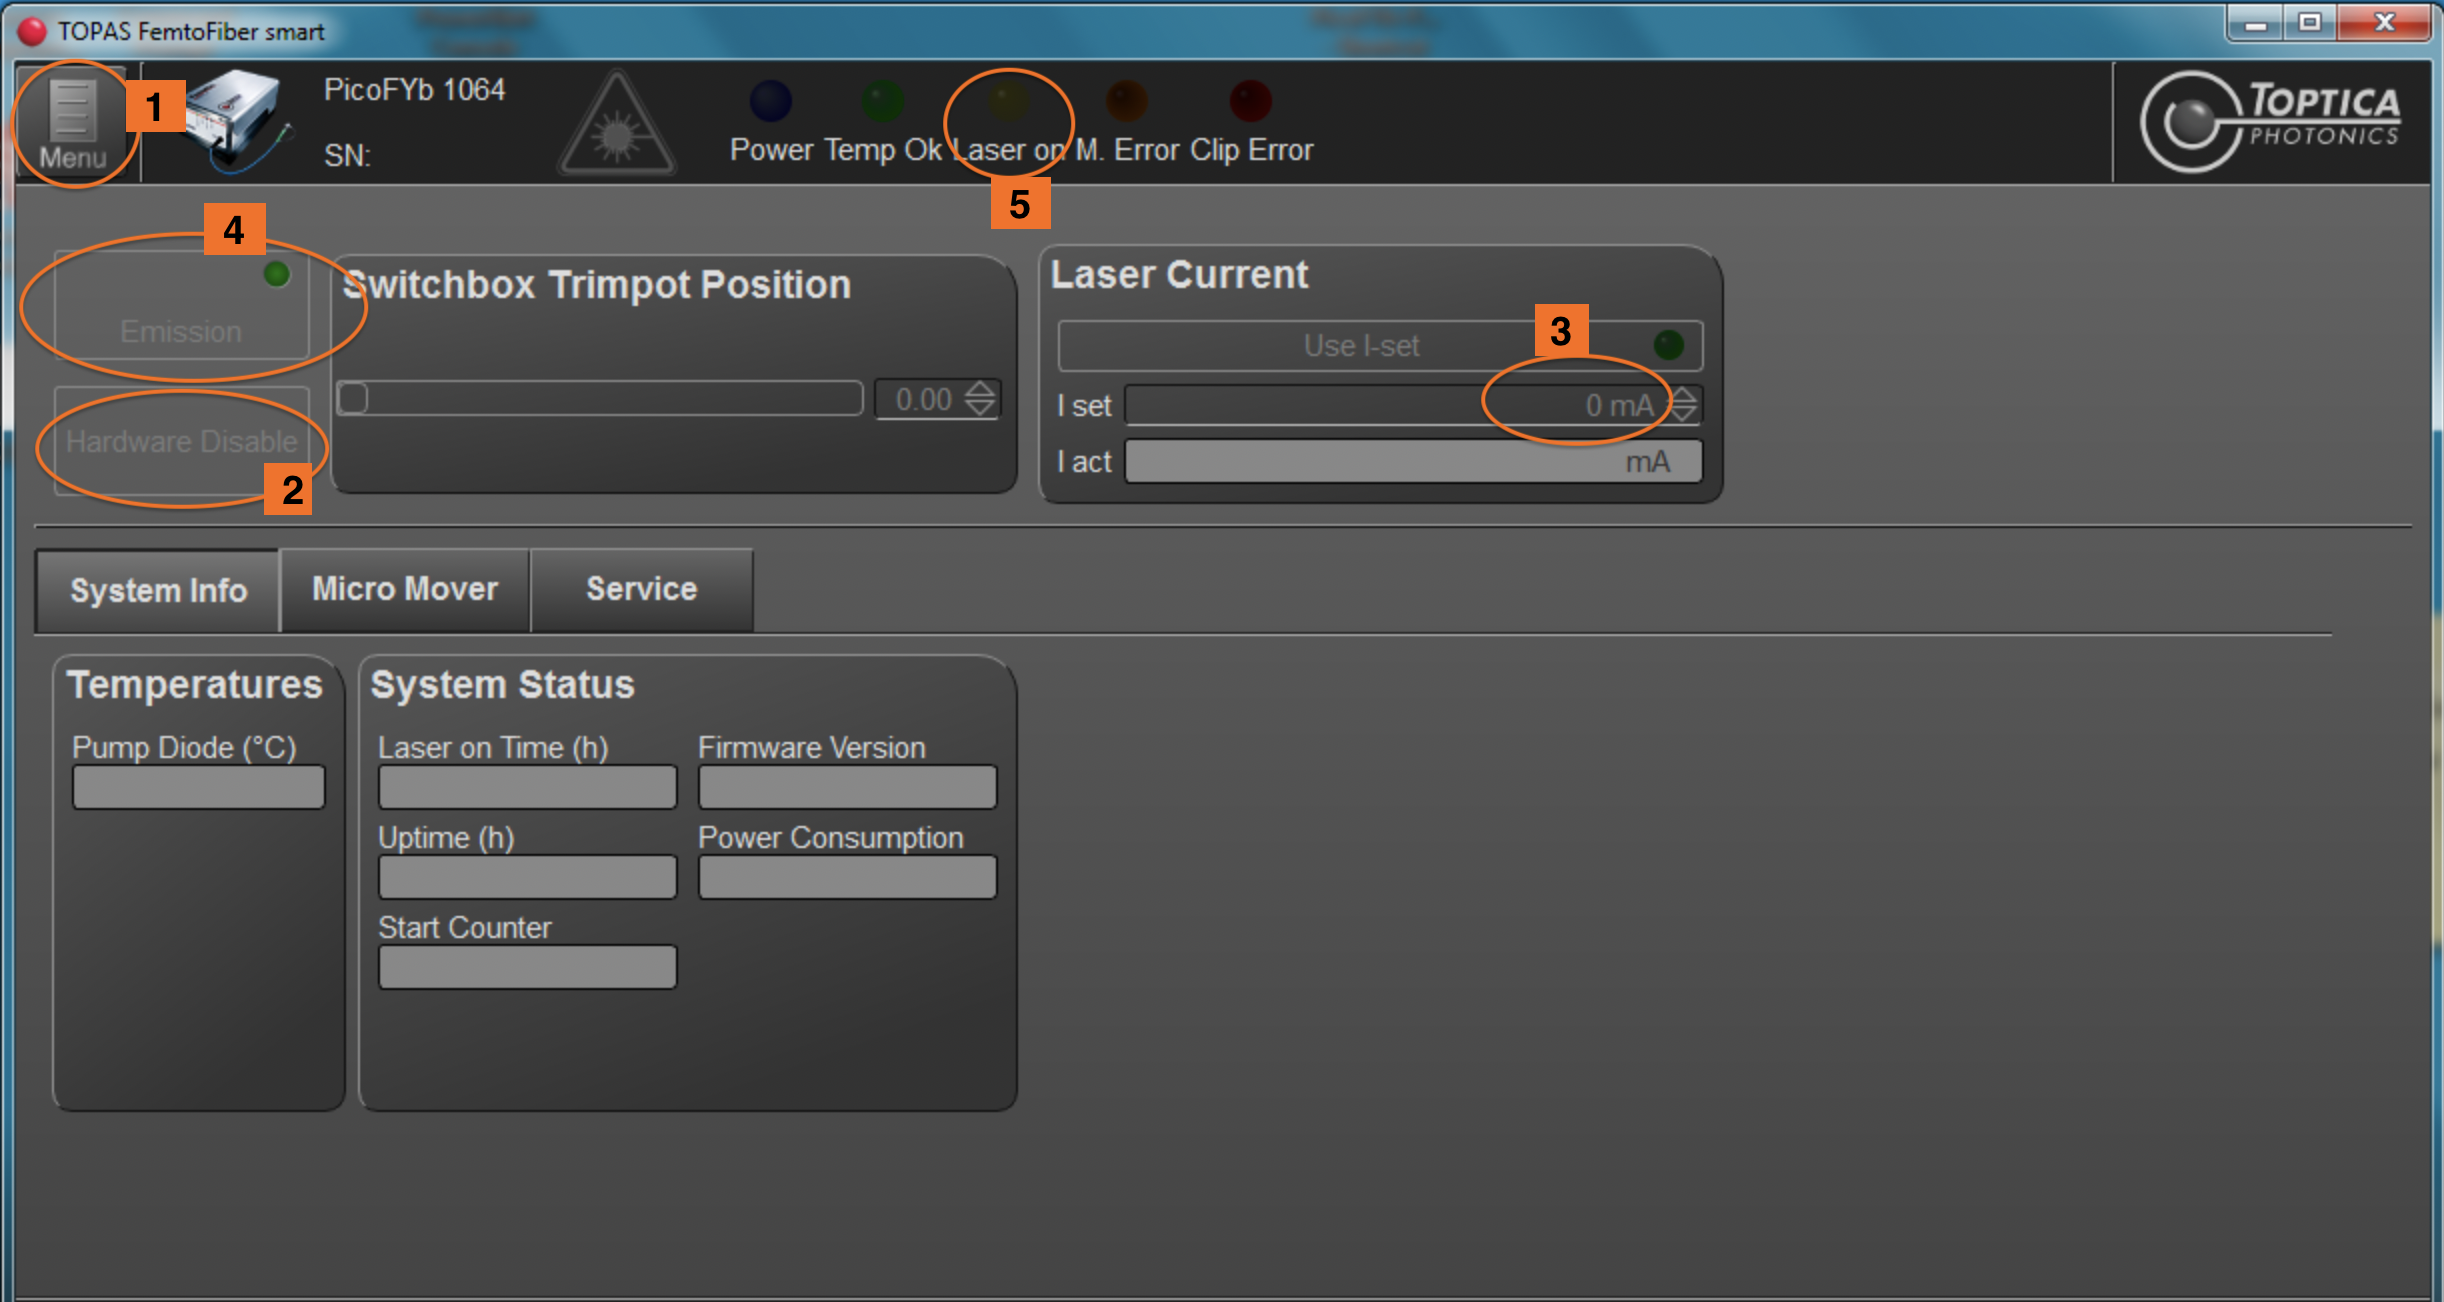
Task: Click the Temperatures heading
Action: coord(195,685)
